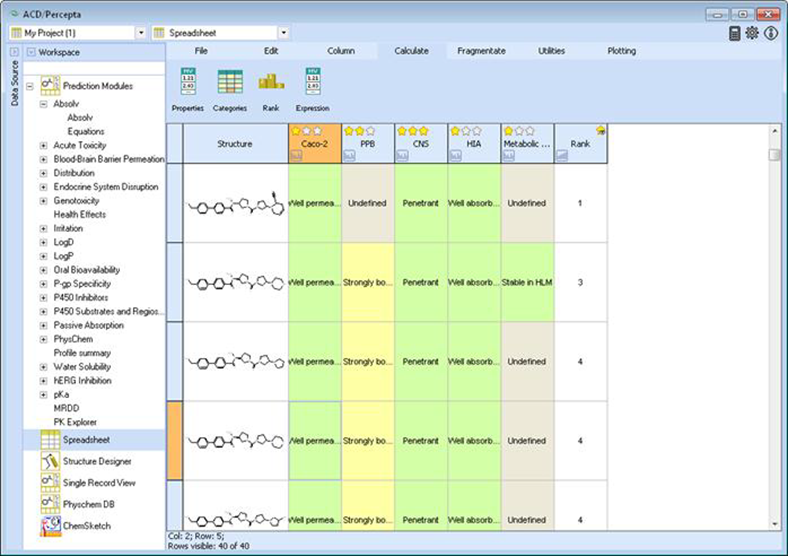
Task: Click Rank value 3 cell
Action: point(580,283)
